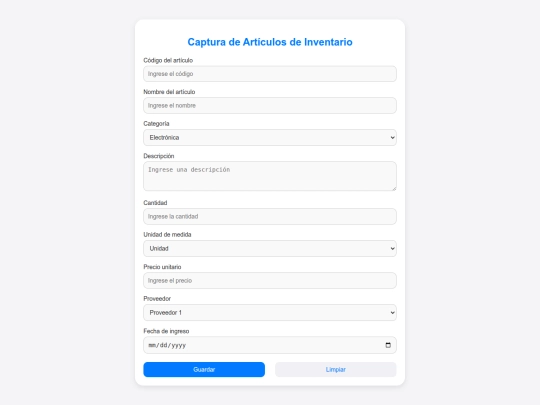Focus the Código del artículo input field
This screenshot has height=405, width=540.
(x=270, y=74)
